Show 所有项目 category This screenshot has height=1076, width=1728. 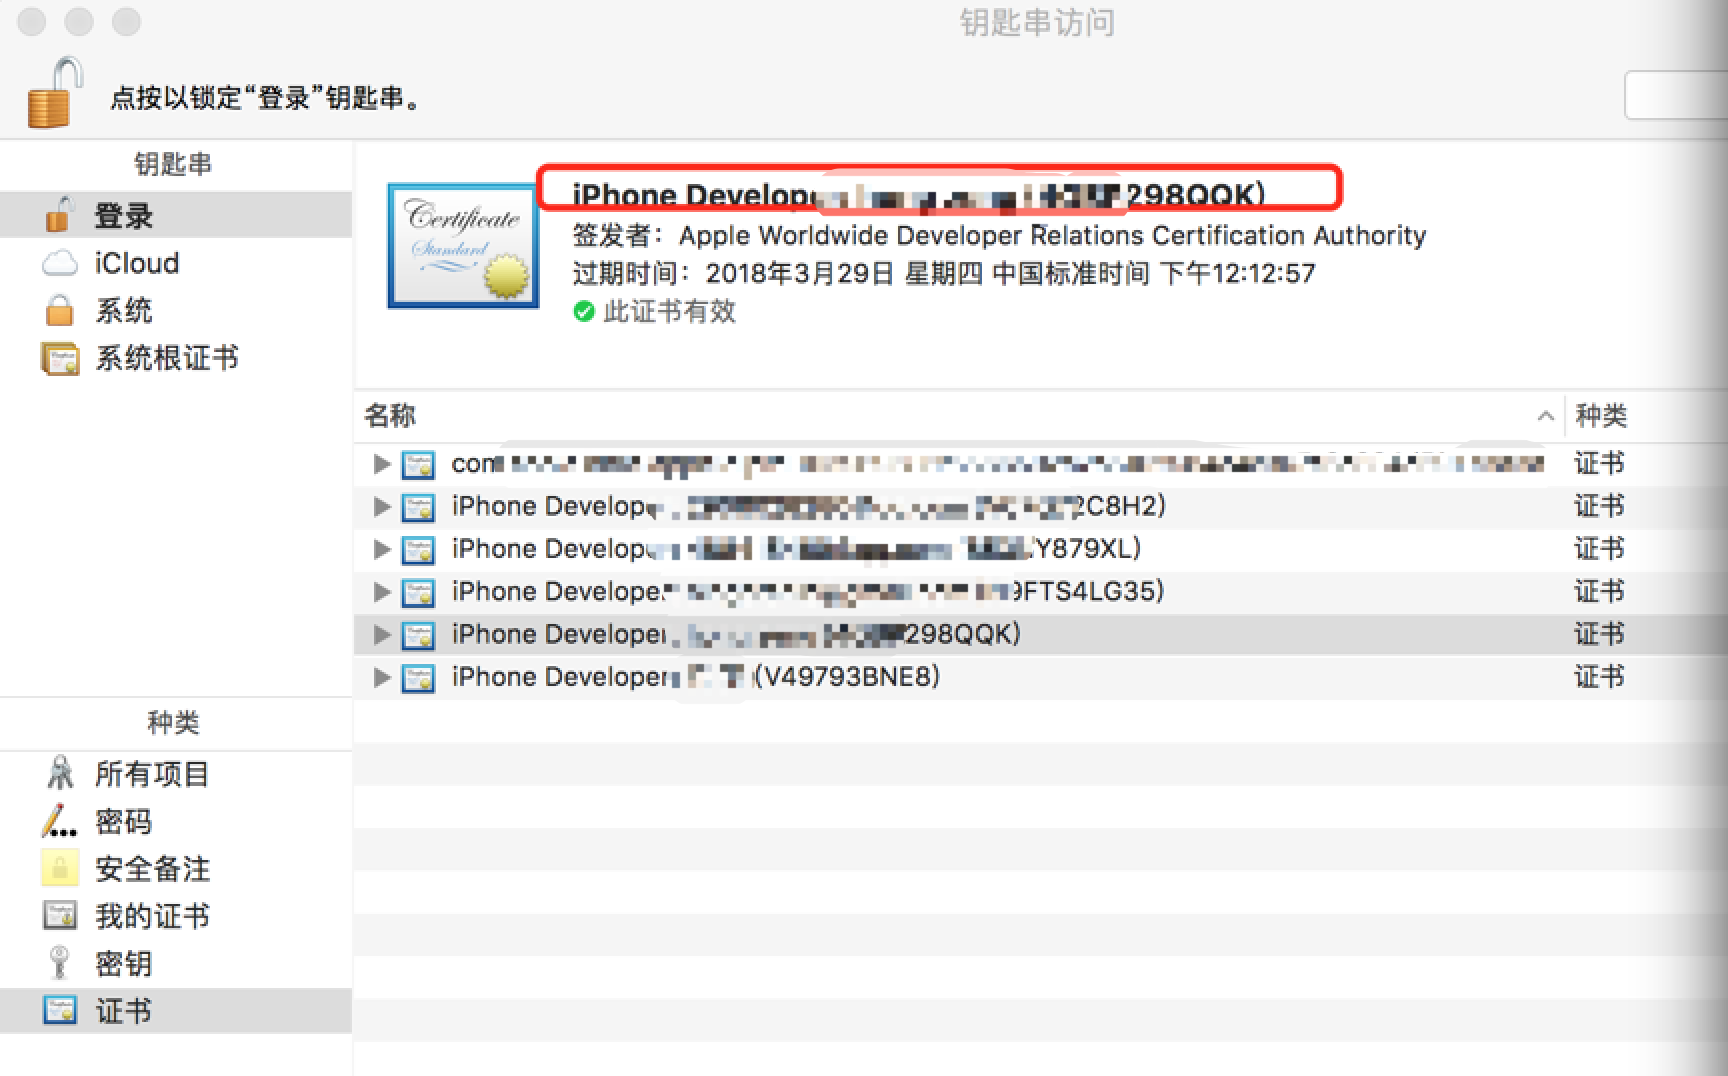tap(176, 774)
